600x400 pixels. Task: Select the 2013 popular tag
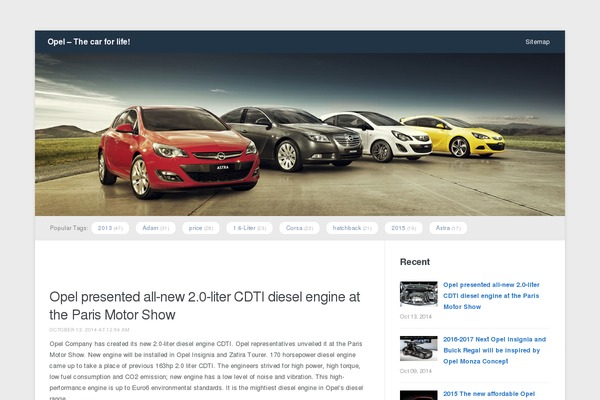[110, 228]
